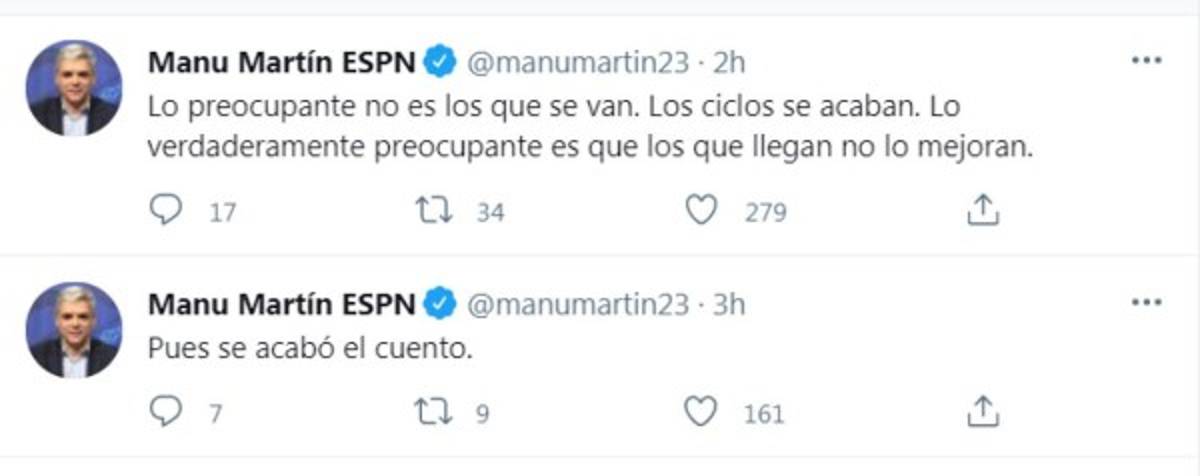The width and height of the screenshot is (1200, 476).
Task: Open more options on the 3h tweet
Action: [x=1146, y=302]
